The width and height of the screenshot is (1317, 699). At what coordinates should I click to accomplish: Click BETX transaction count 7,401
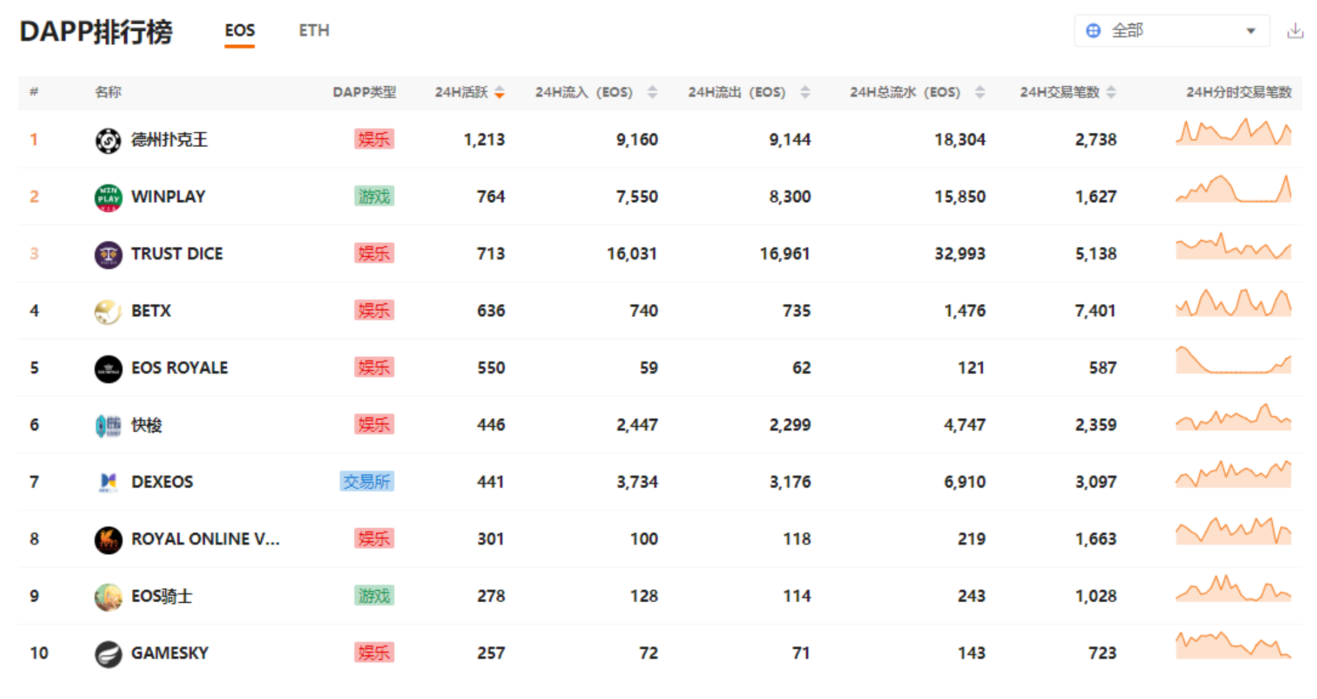pyautogui.click(x=1096, y=311)
